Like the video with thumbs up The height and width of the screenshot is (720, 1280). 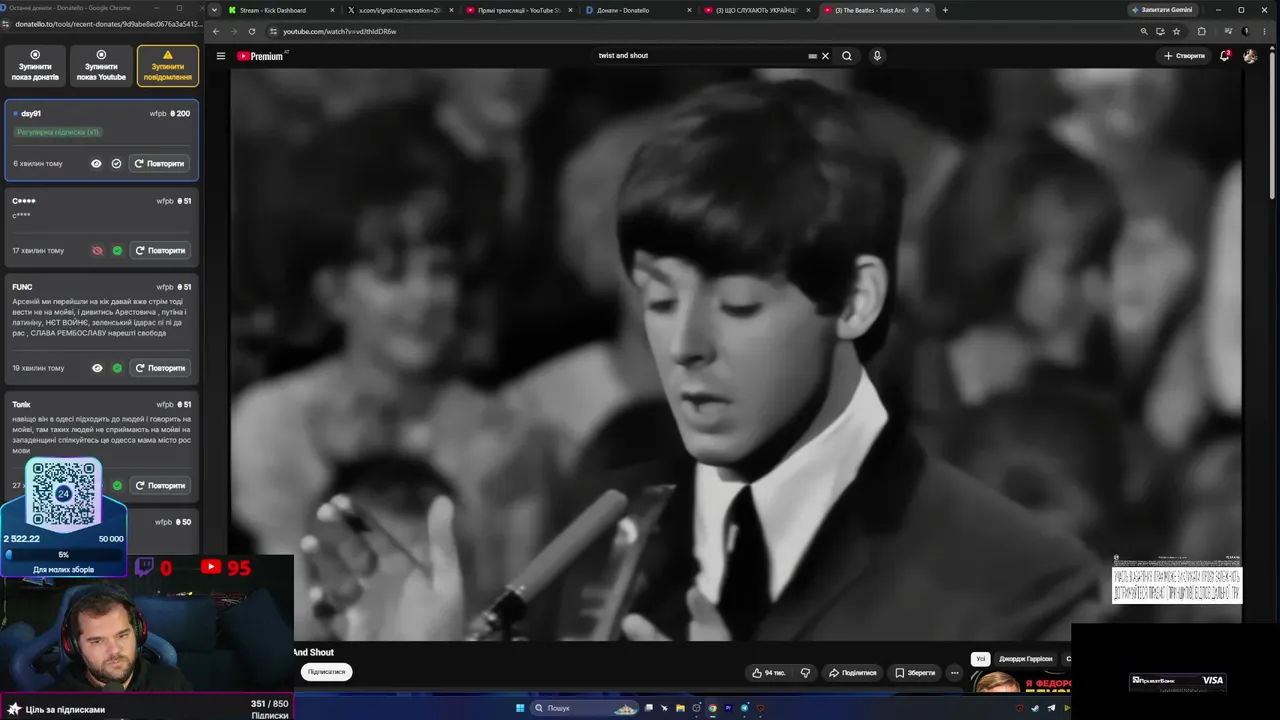point(770,673)
